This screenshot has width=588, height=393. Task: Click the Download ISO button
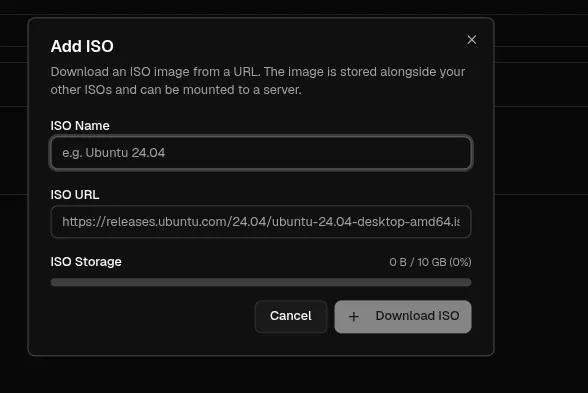click(x=403, y=316)
